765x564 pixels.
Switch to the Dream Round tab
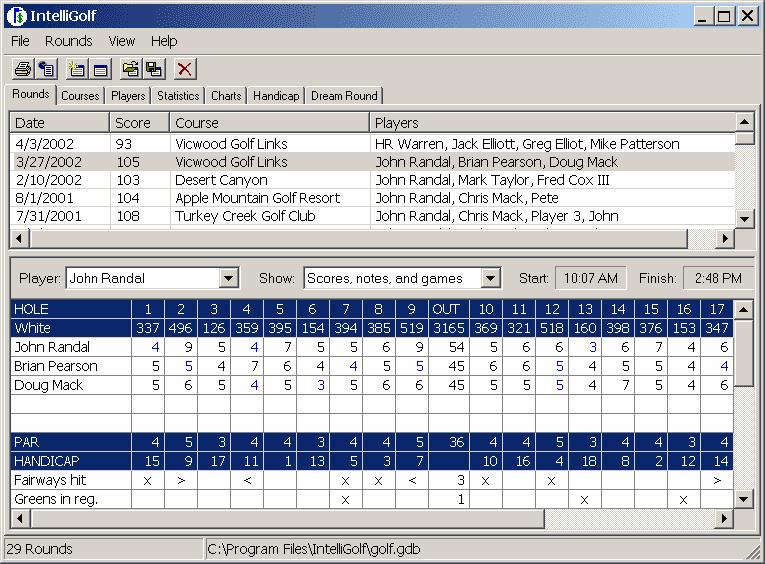(x=344, y=96)
